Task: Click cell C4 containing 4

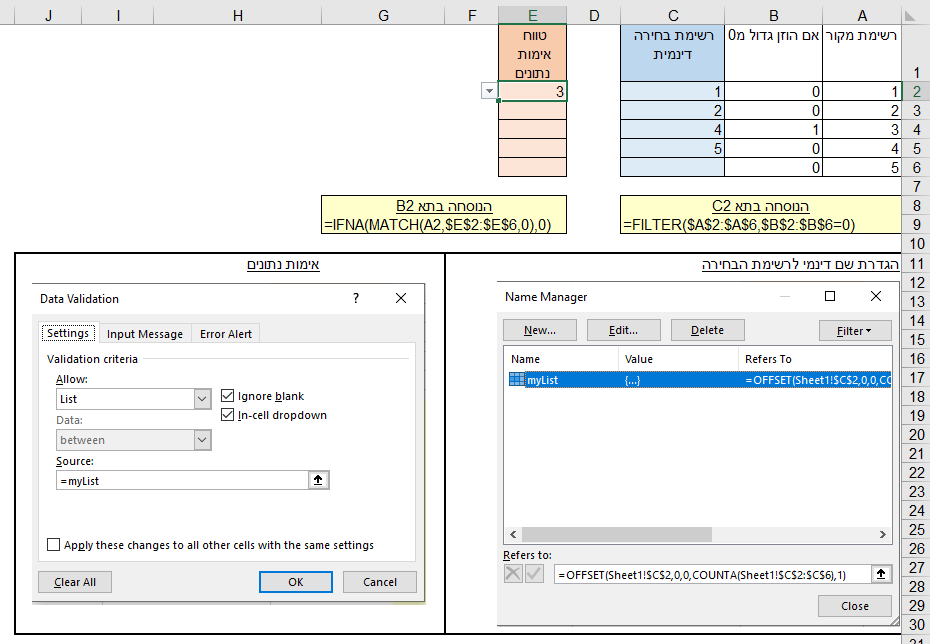Action: point(673,129)
